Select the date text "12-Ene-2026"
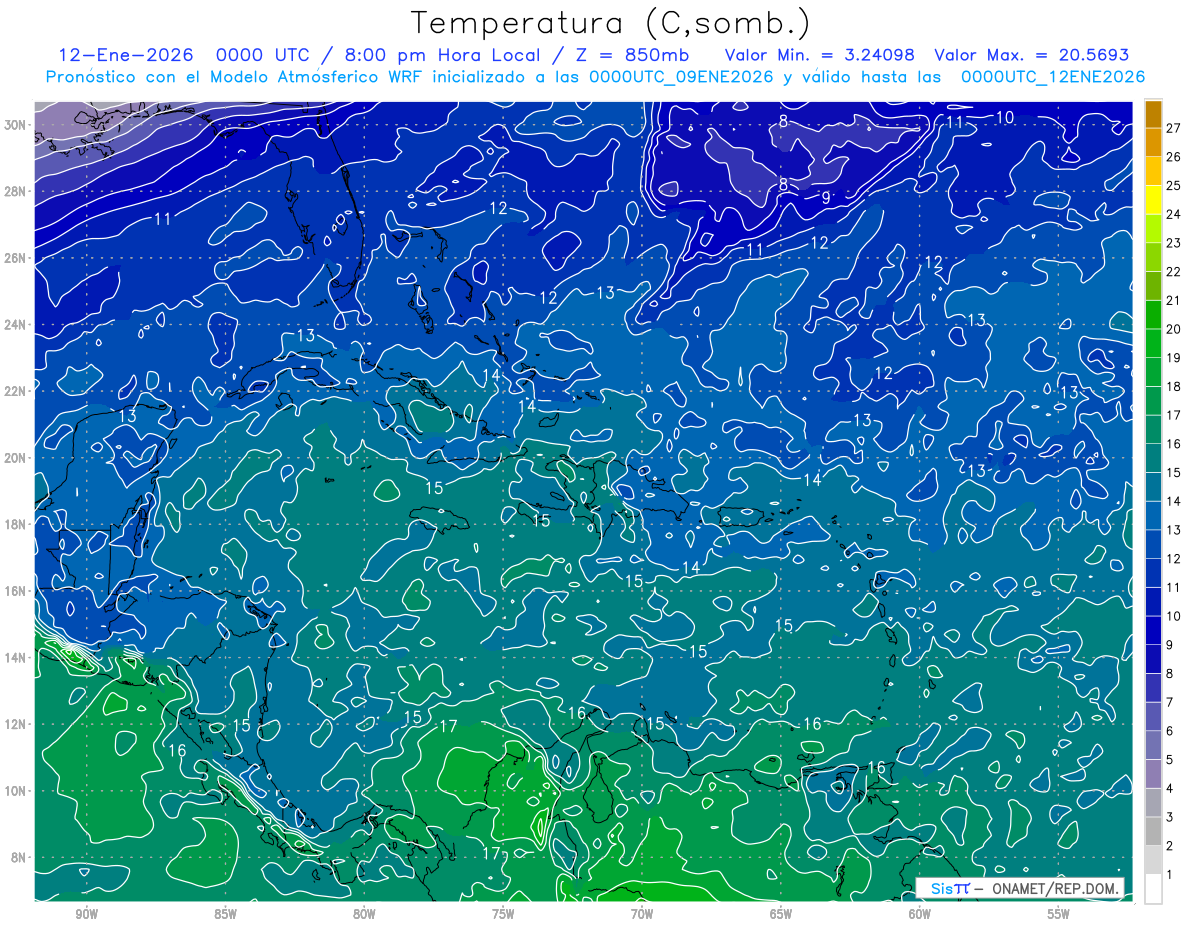 click(126, 55)
